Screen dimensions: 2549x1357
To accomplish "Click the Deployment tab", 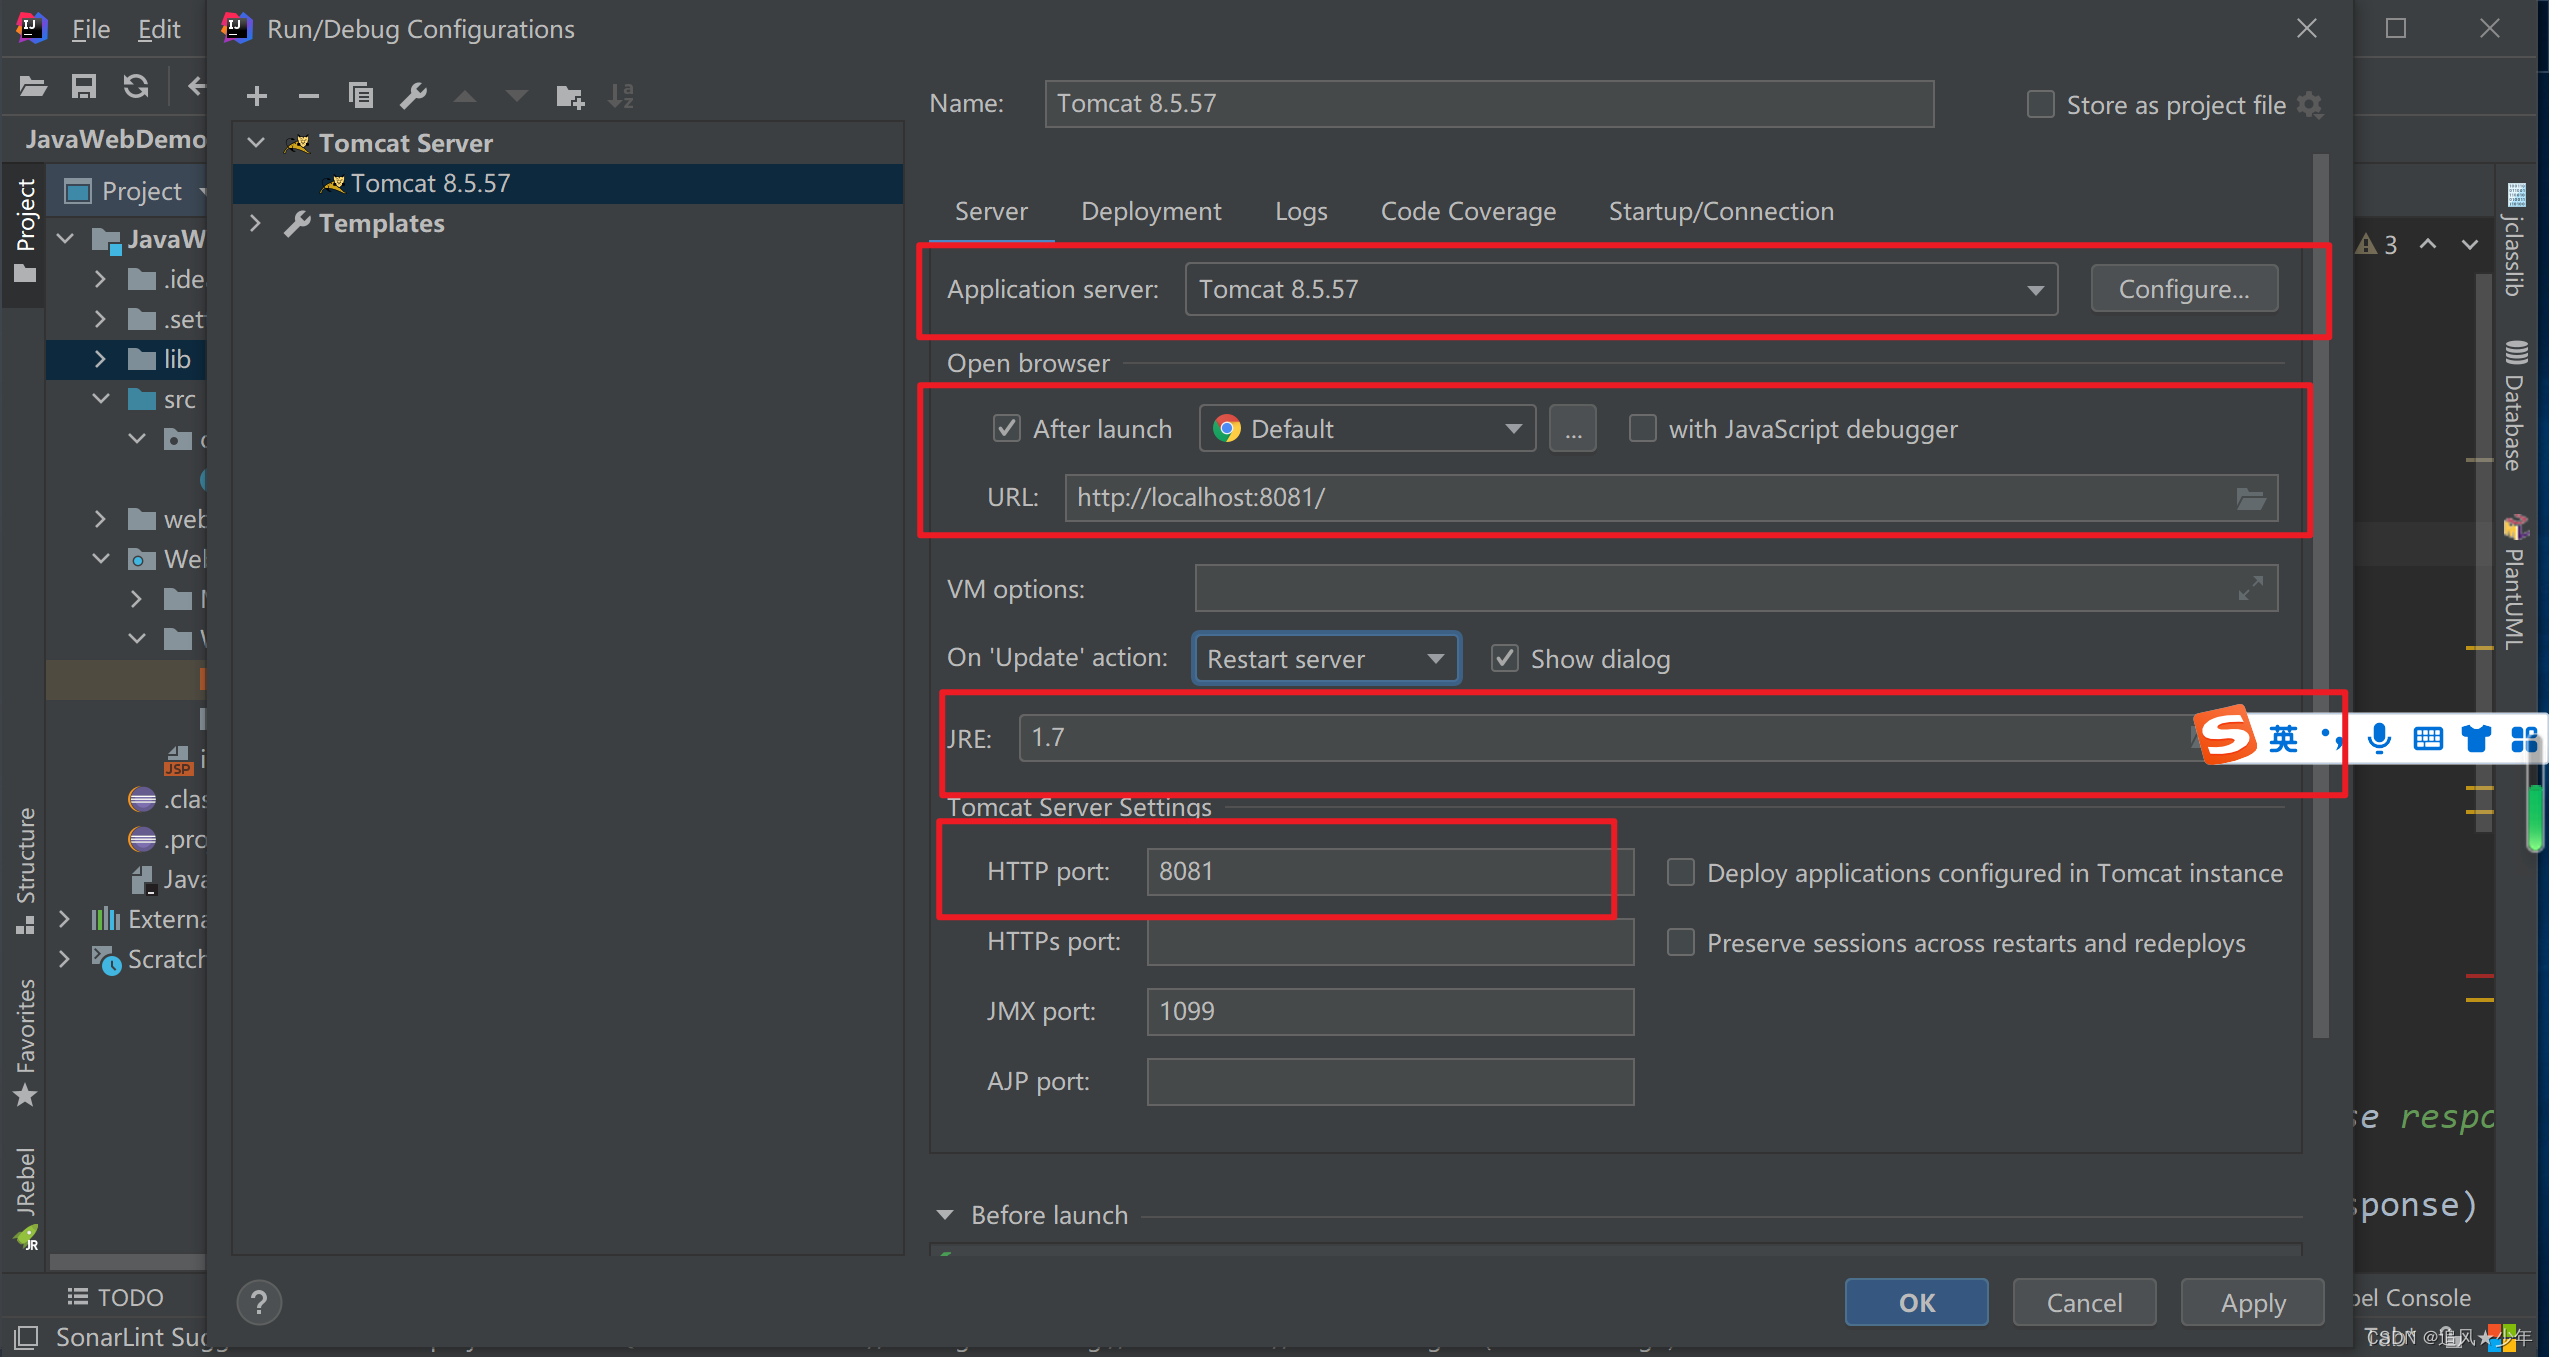I will pos(1150,211).
